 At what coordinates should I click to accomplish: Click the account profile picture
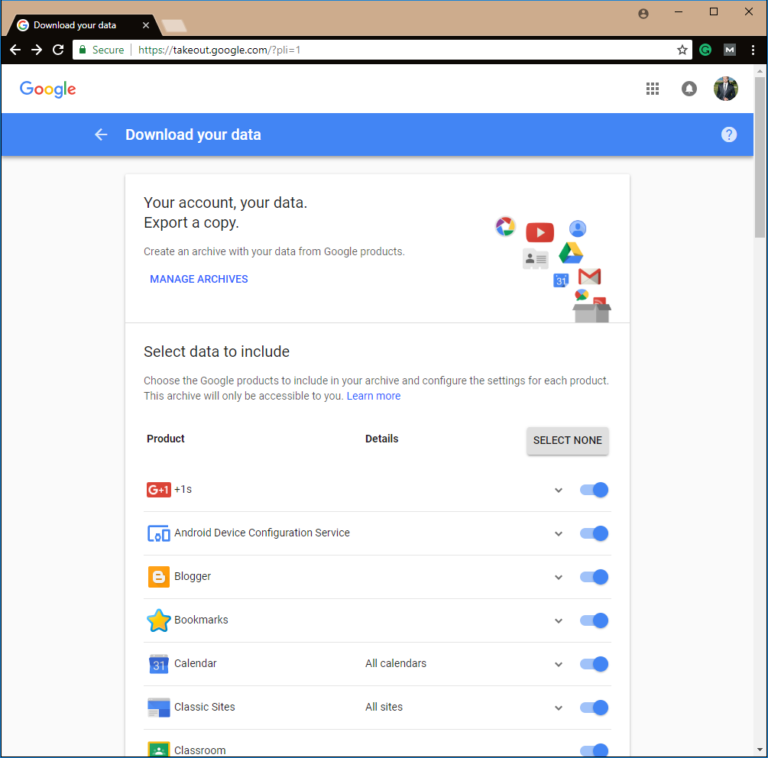[x=725, y=89]
